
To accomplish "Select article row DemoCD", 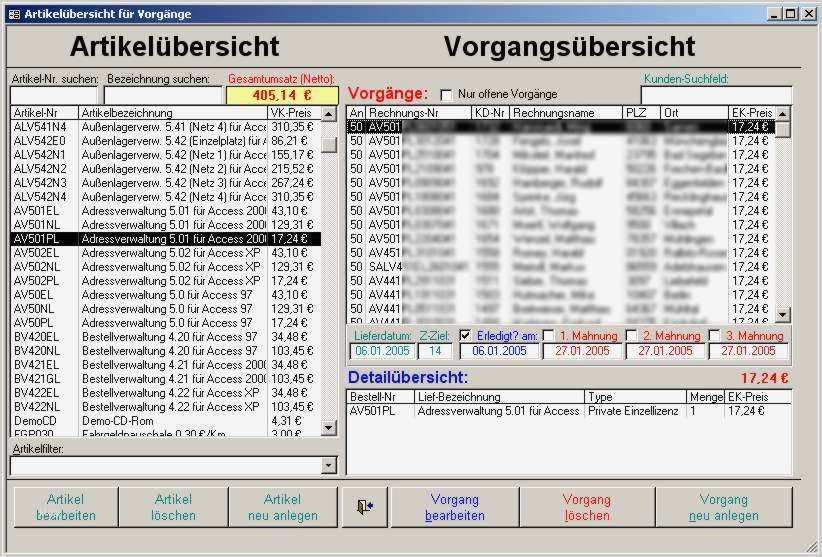I will click(166, 421).
